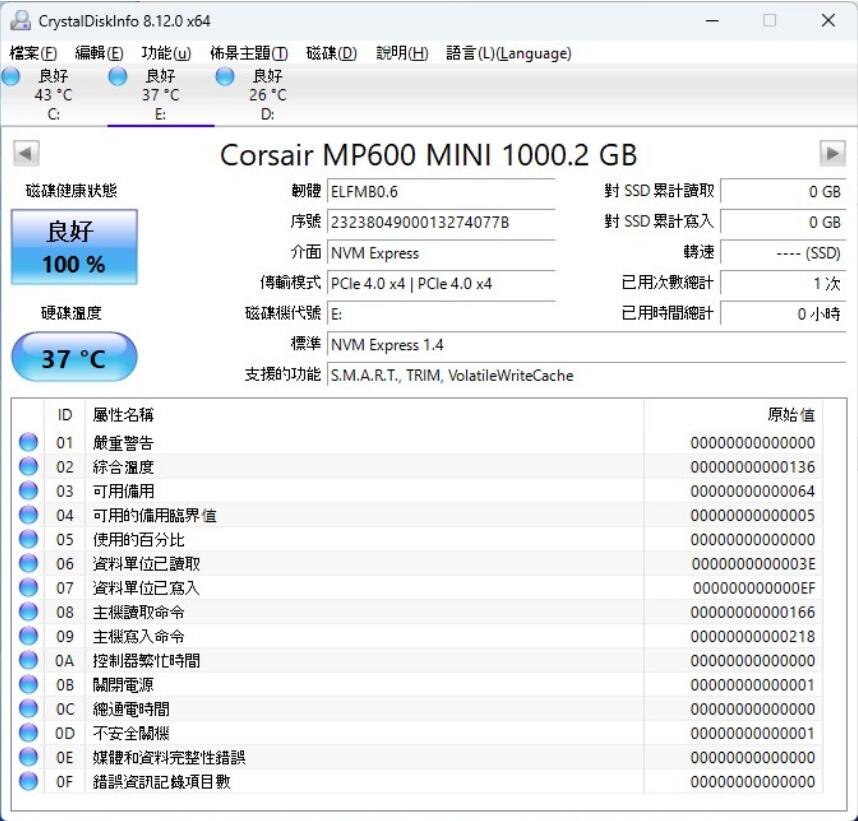This screenshot has height=821, width=858.
Task: Click the 37 °C temperature indicator
Action: click(x=73, y=356)
